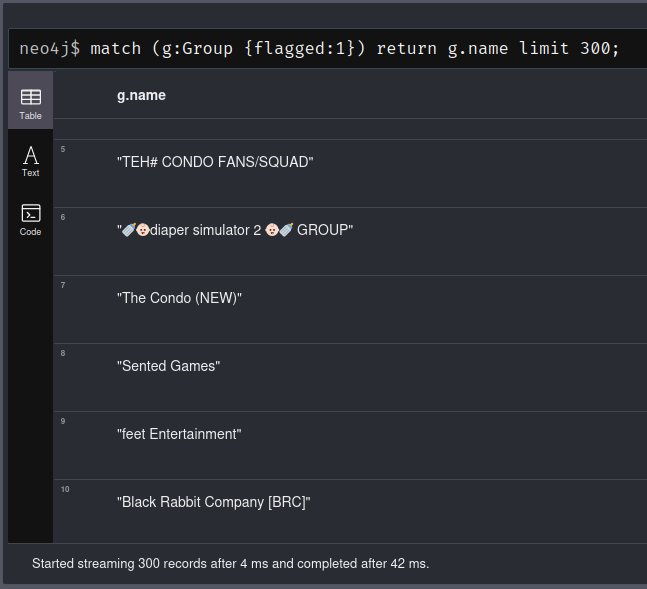Viewport: 647px width, 589px height.
Task: Click the g.name column header
Action: (x=141, y=95)
